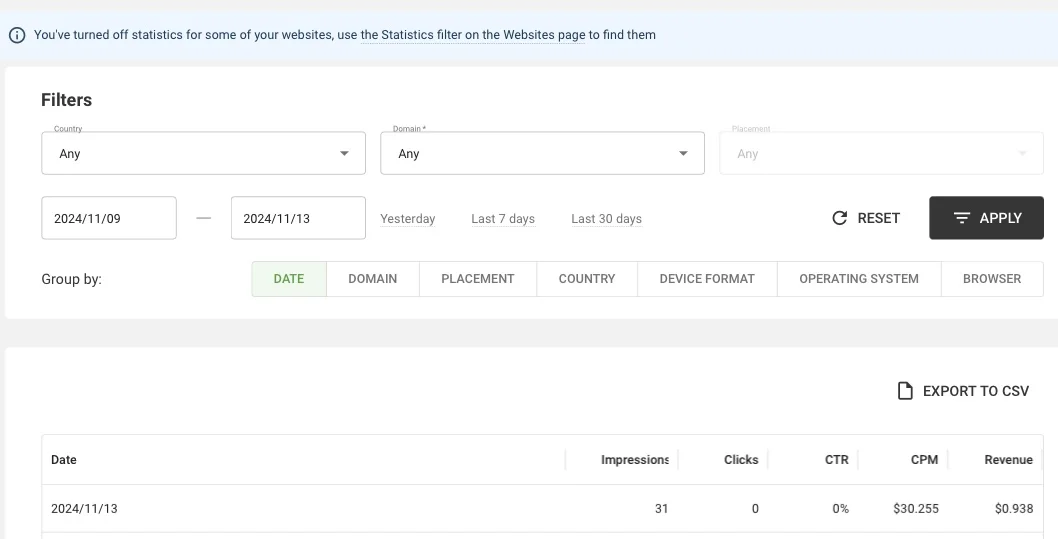Click the filter lines icon on Apply
Screen dimensions: 1058x539
(x=962, y=218)
